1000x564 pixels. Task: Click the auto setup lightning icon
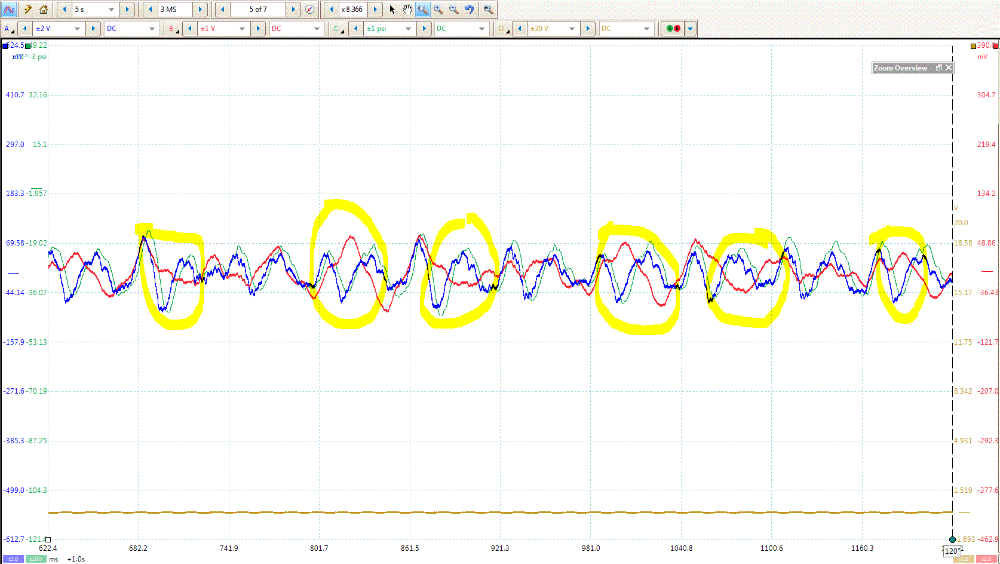pyautogui.click(x=28, y=9)
